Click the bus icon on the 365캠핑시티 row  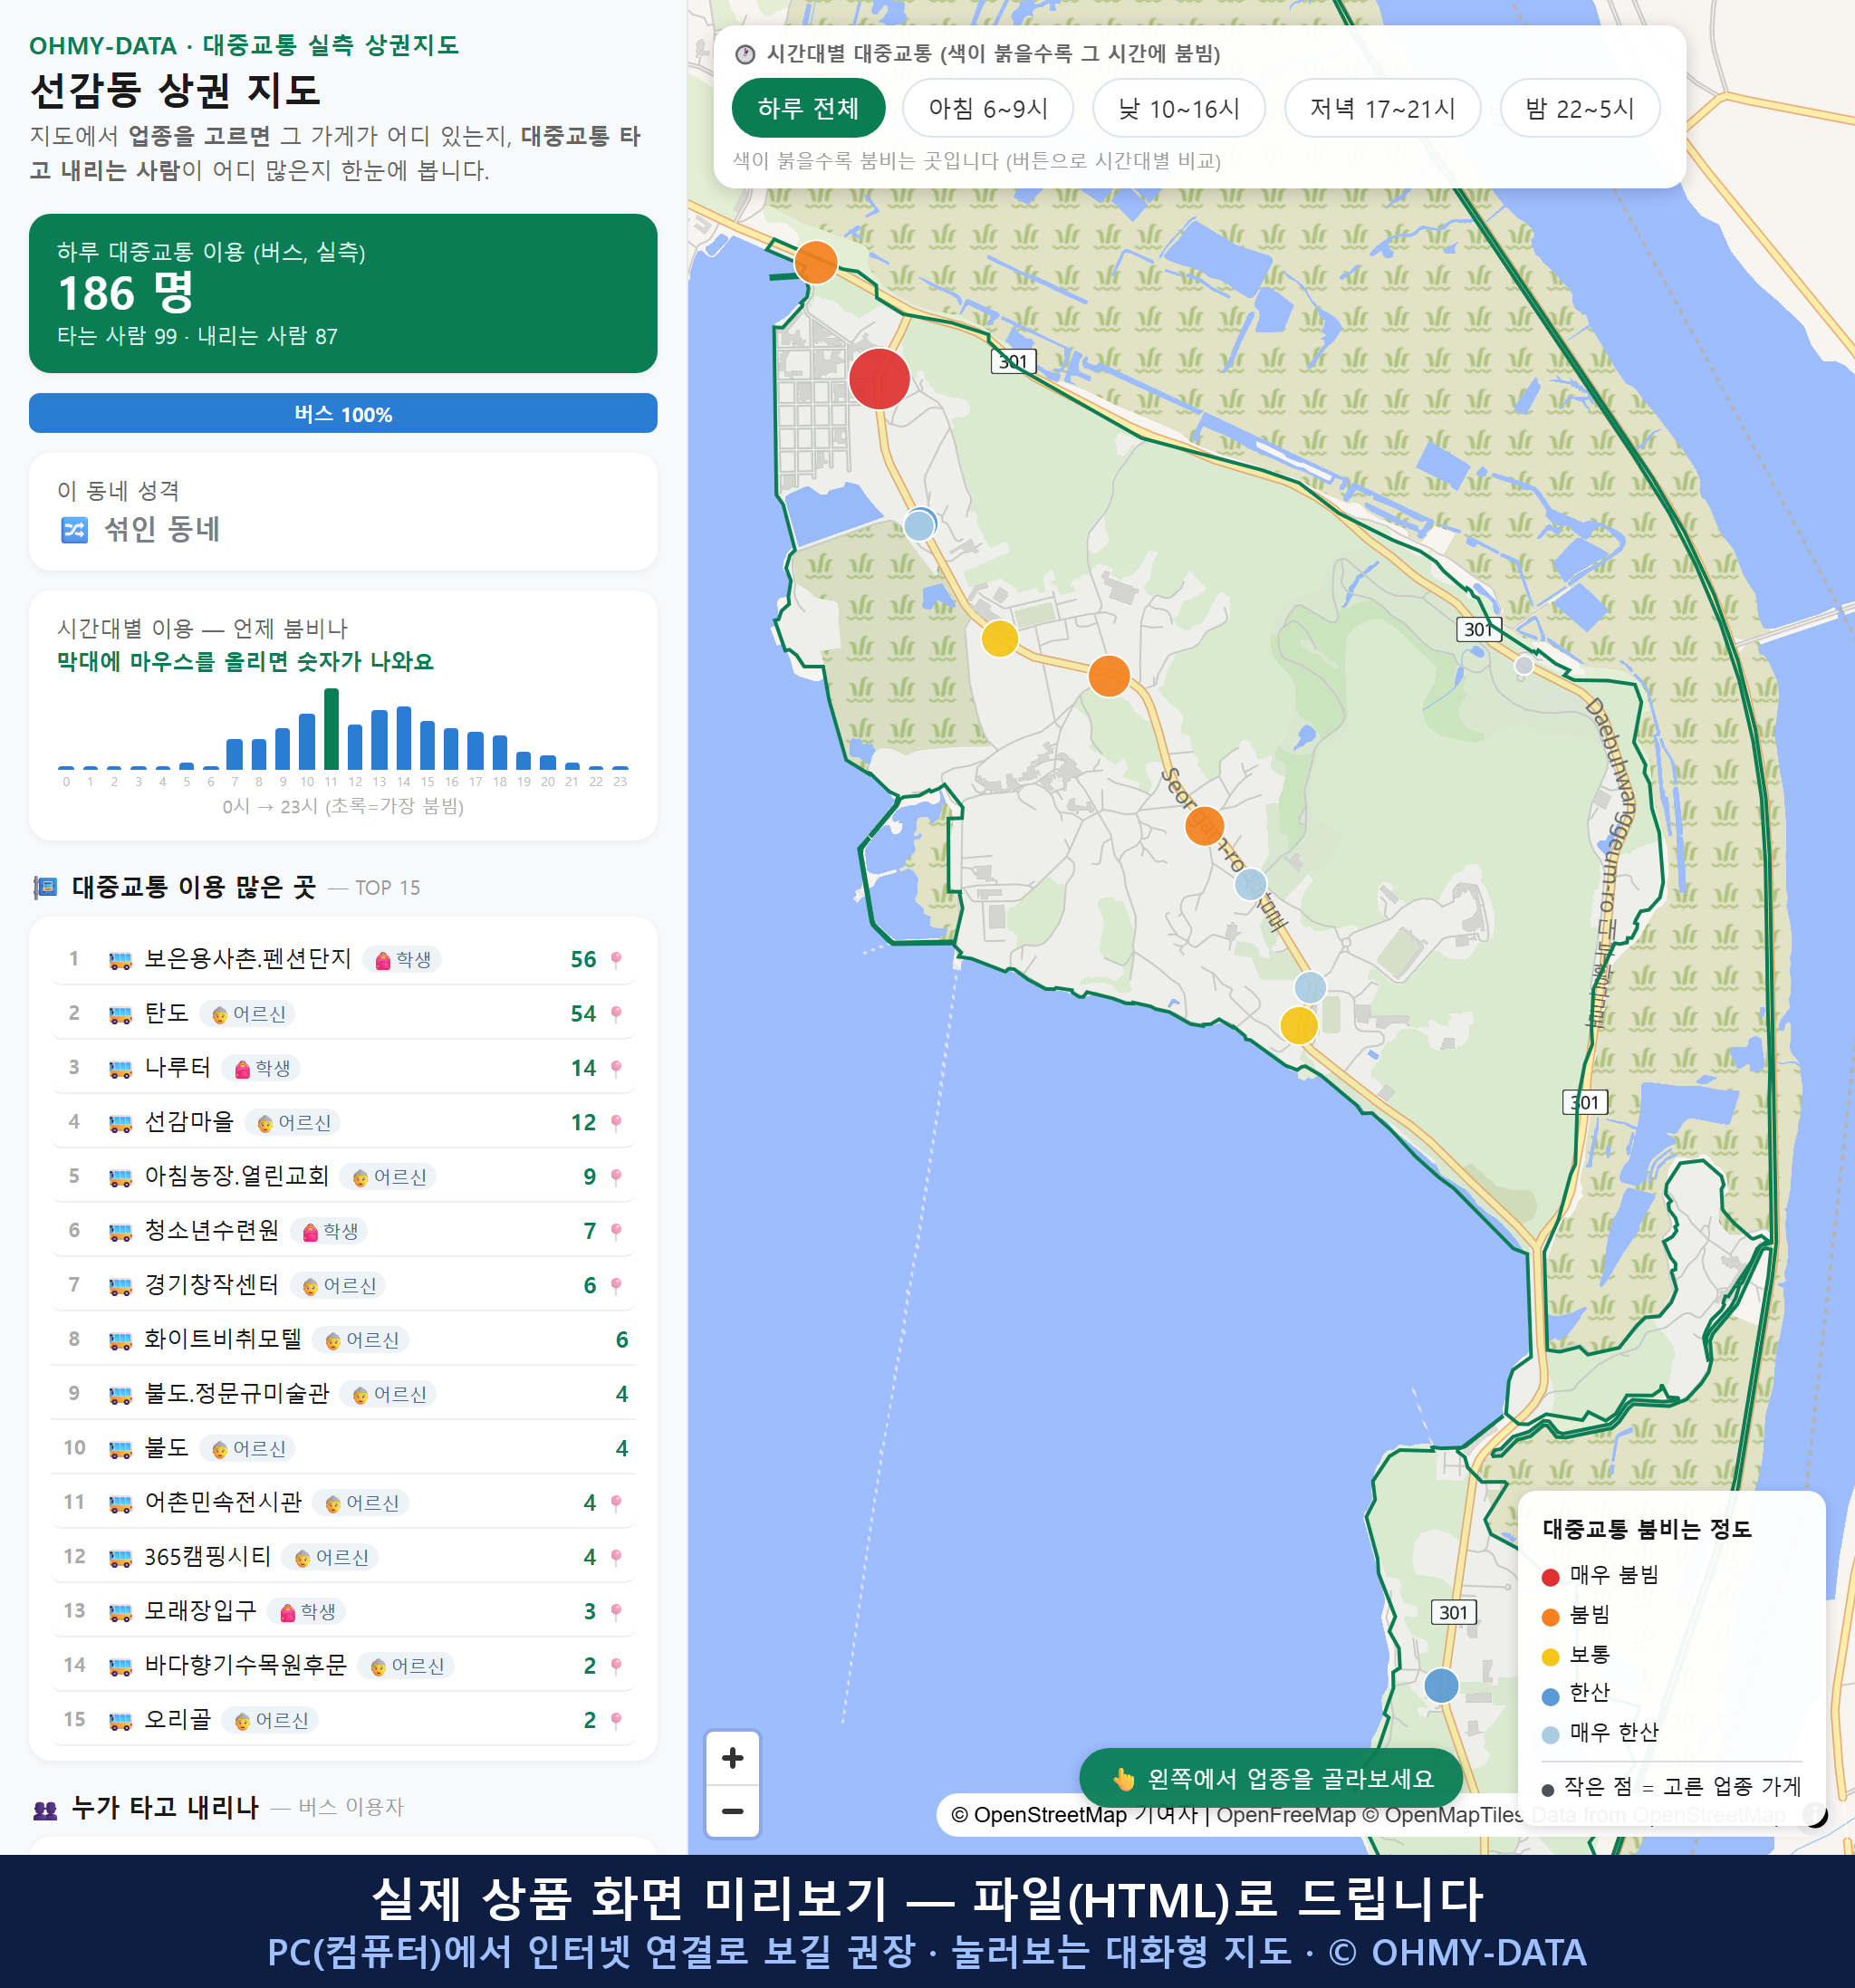120,1558
